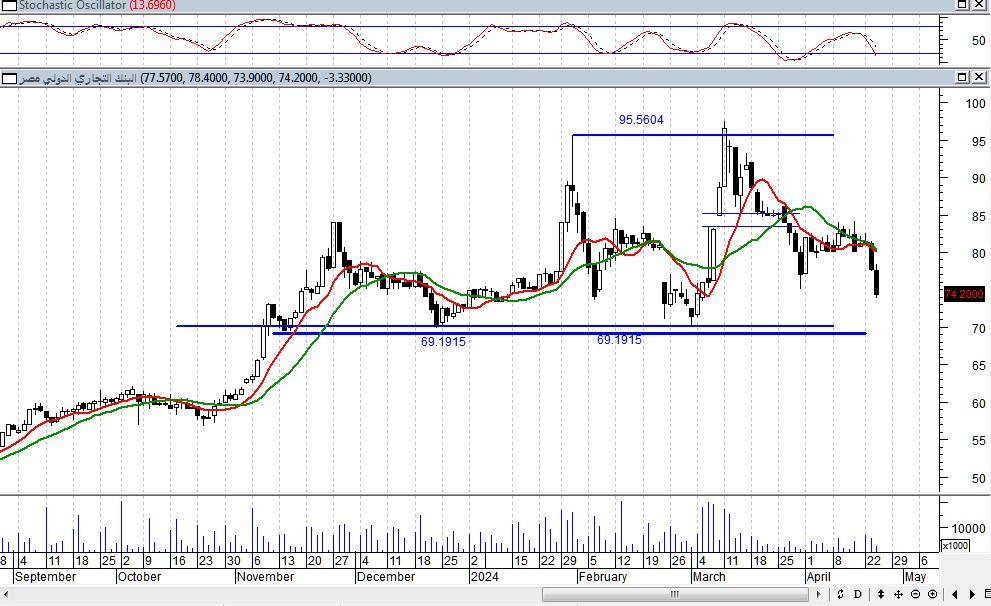Zoom out using the minus magnifier icon
This screenshot has width=991, height=606.
pyautogui.click(x=917, y=595)
